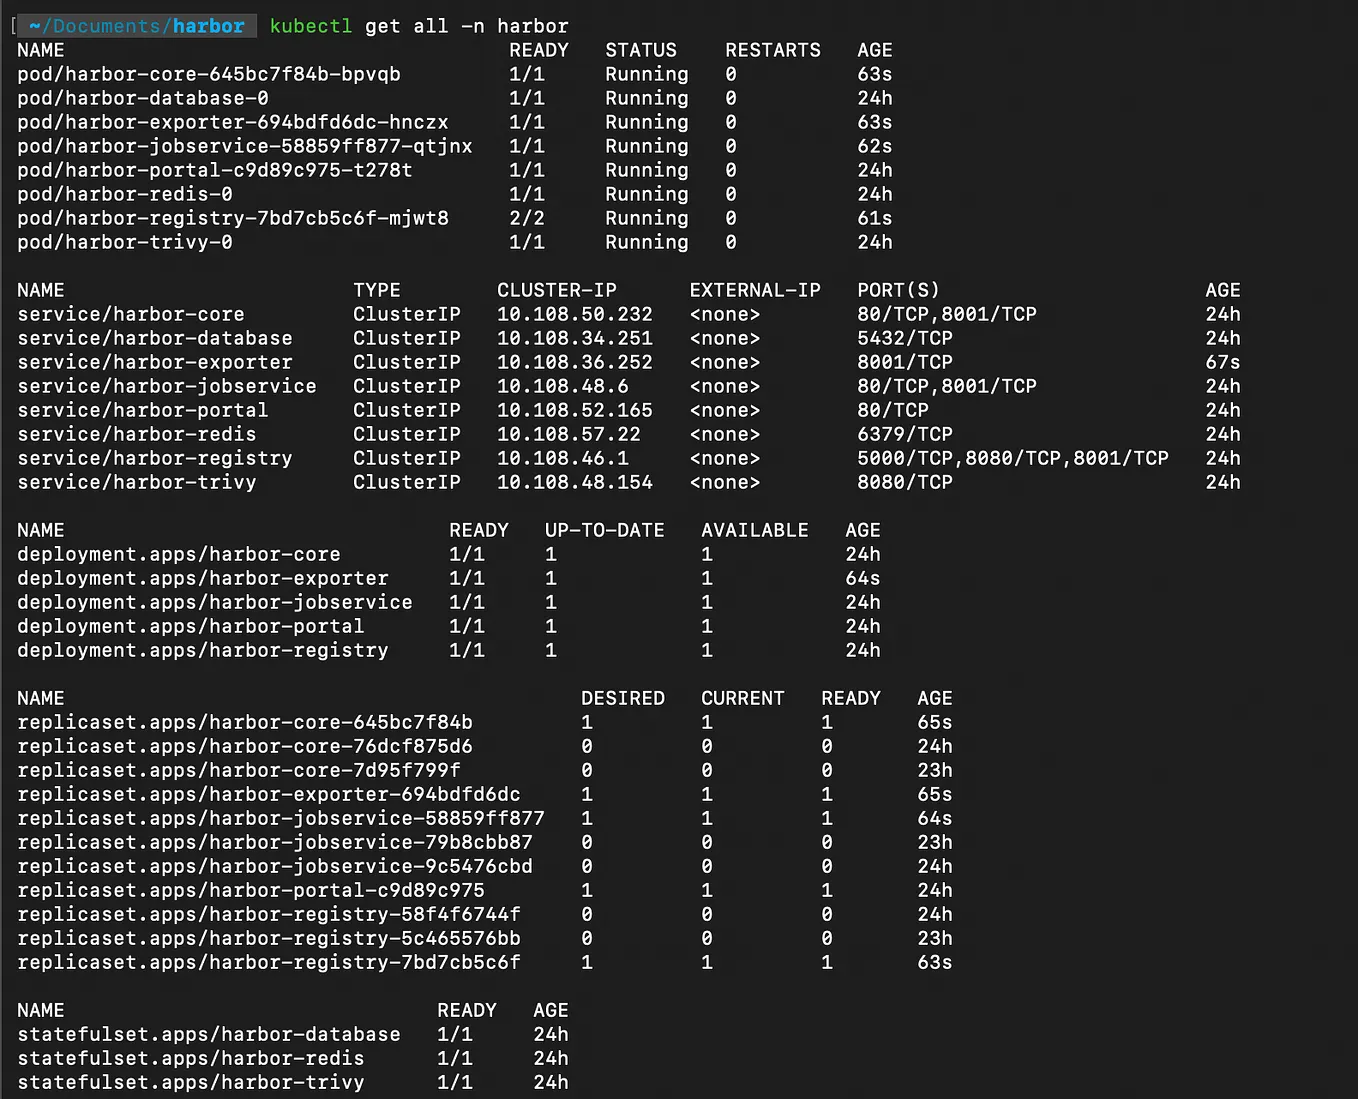
Task: Click the 2/2 READY value of registry pod
Action: (527, 218)
